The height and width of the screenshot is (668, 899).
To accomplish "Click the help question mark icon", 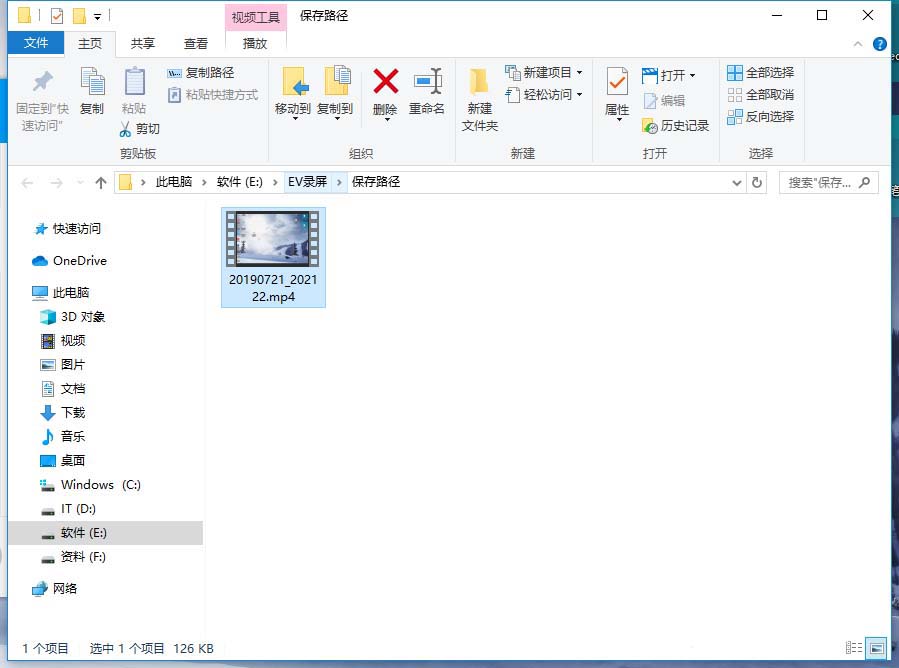I will point(880,44).
